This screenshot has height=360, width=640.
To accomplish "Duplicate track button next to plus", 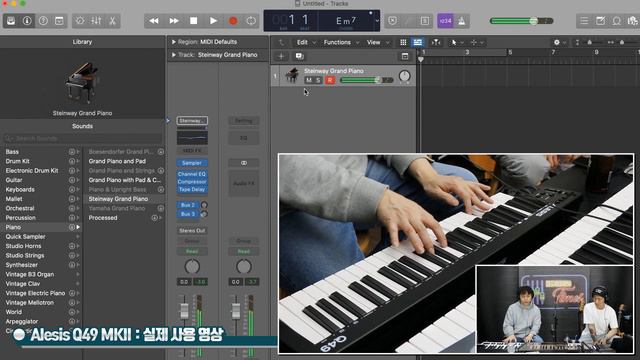I will coord(299,56).
